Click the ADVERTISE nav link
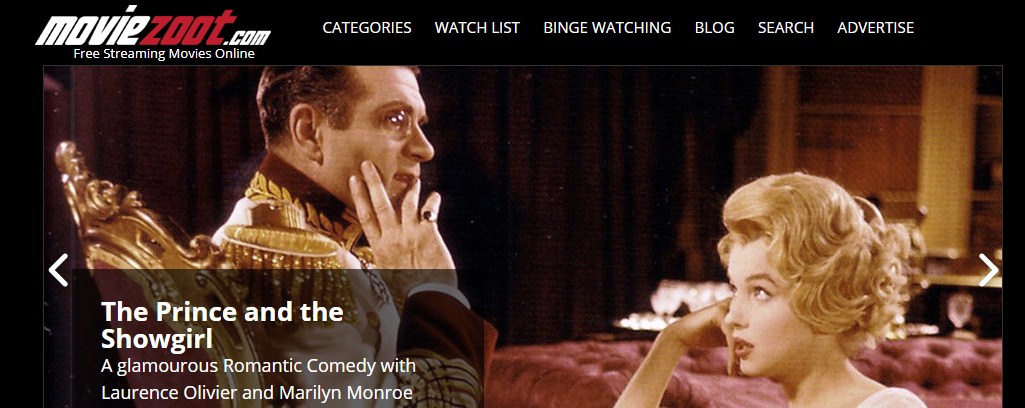1025x408 pixels. coord(875,27)
